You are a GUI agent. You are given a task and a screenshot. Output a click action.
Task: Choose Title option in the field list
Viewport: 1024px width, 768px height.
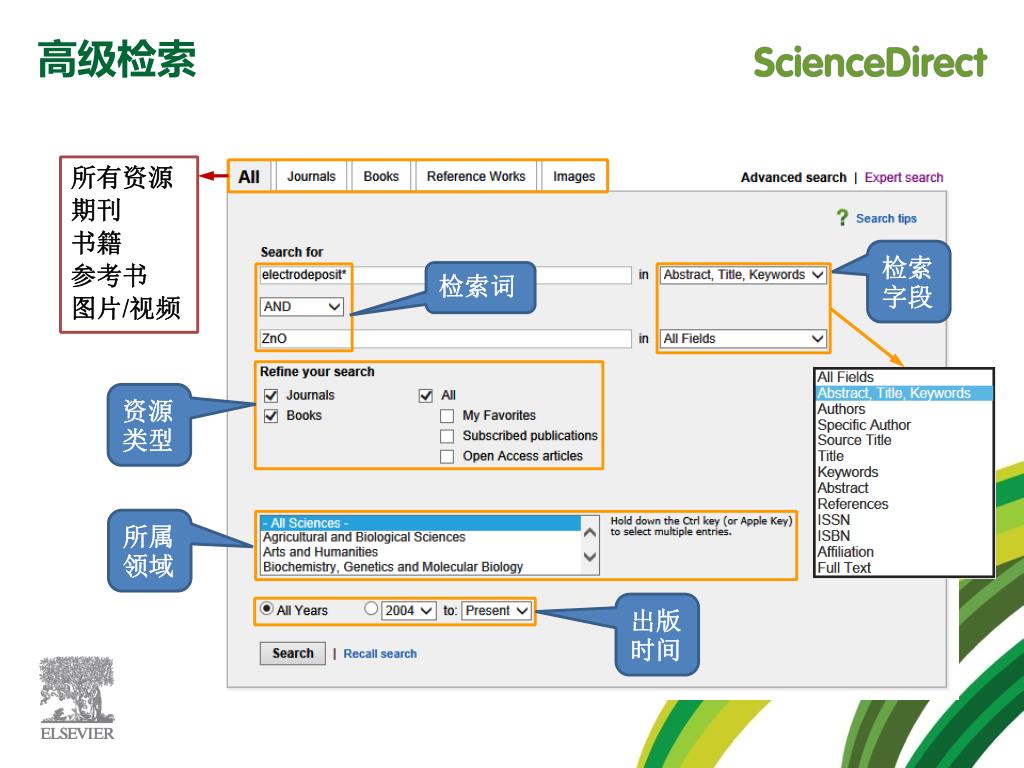coord(904,456)
